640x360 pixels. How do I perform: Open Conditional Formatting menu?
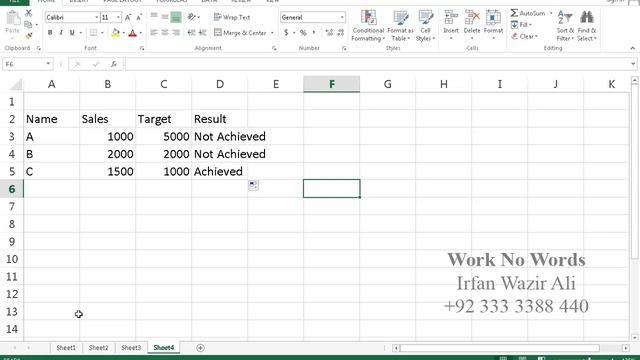click(368, 26)
